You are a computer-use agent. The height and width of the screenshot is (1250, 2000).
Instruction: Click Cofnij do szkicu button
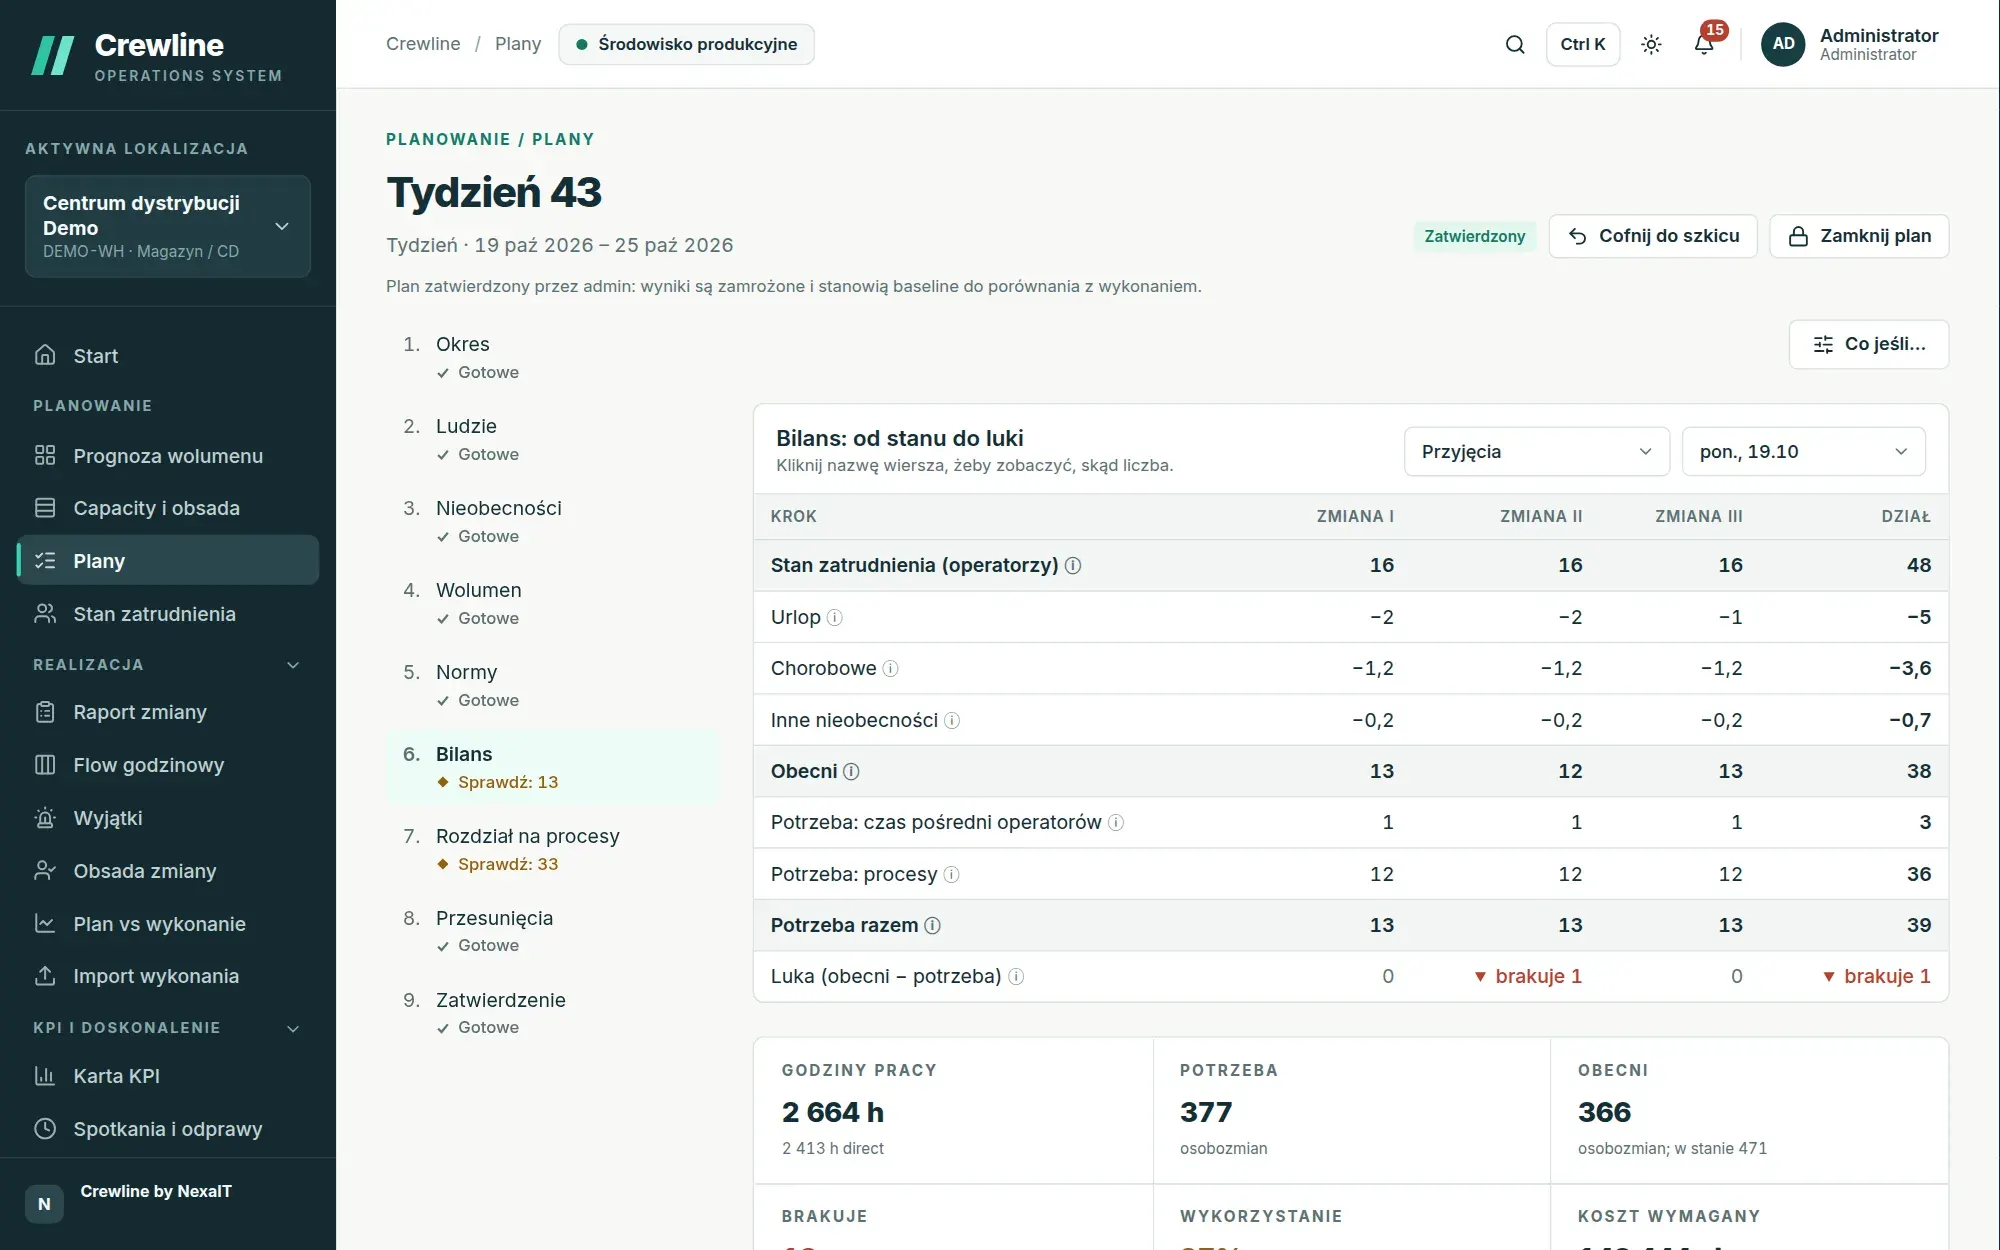(1653, 236)
